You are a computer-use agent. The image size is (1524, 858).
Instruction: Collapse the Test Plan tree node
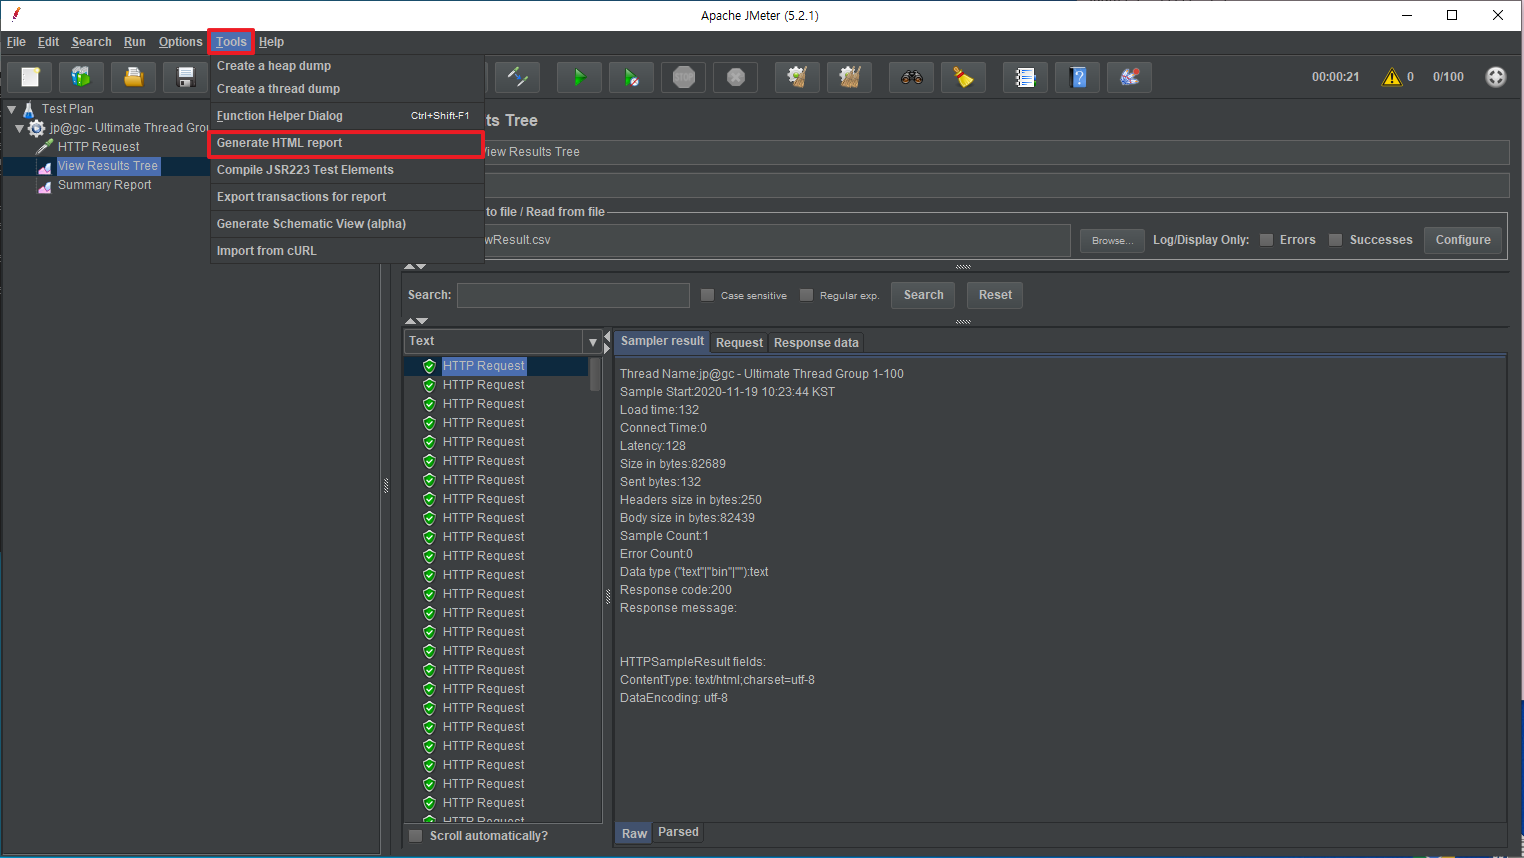(x=11, y=109)
